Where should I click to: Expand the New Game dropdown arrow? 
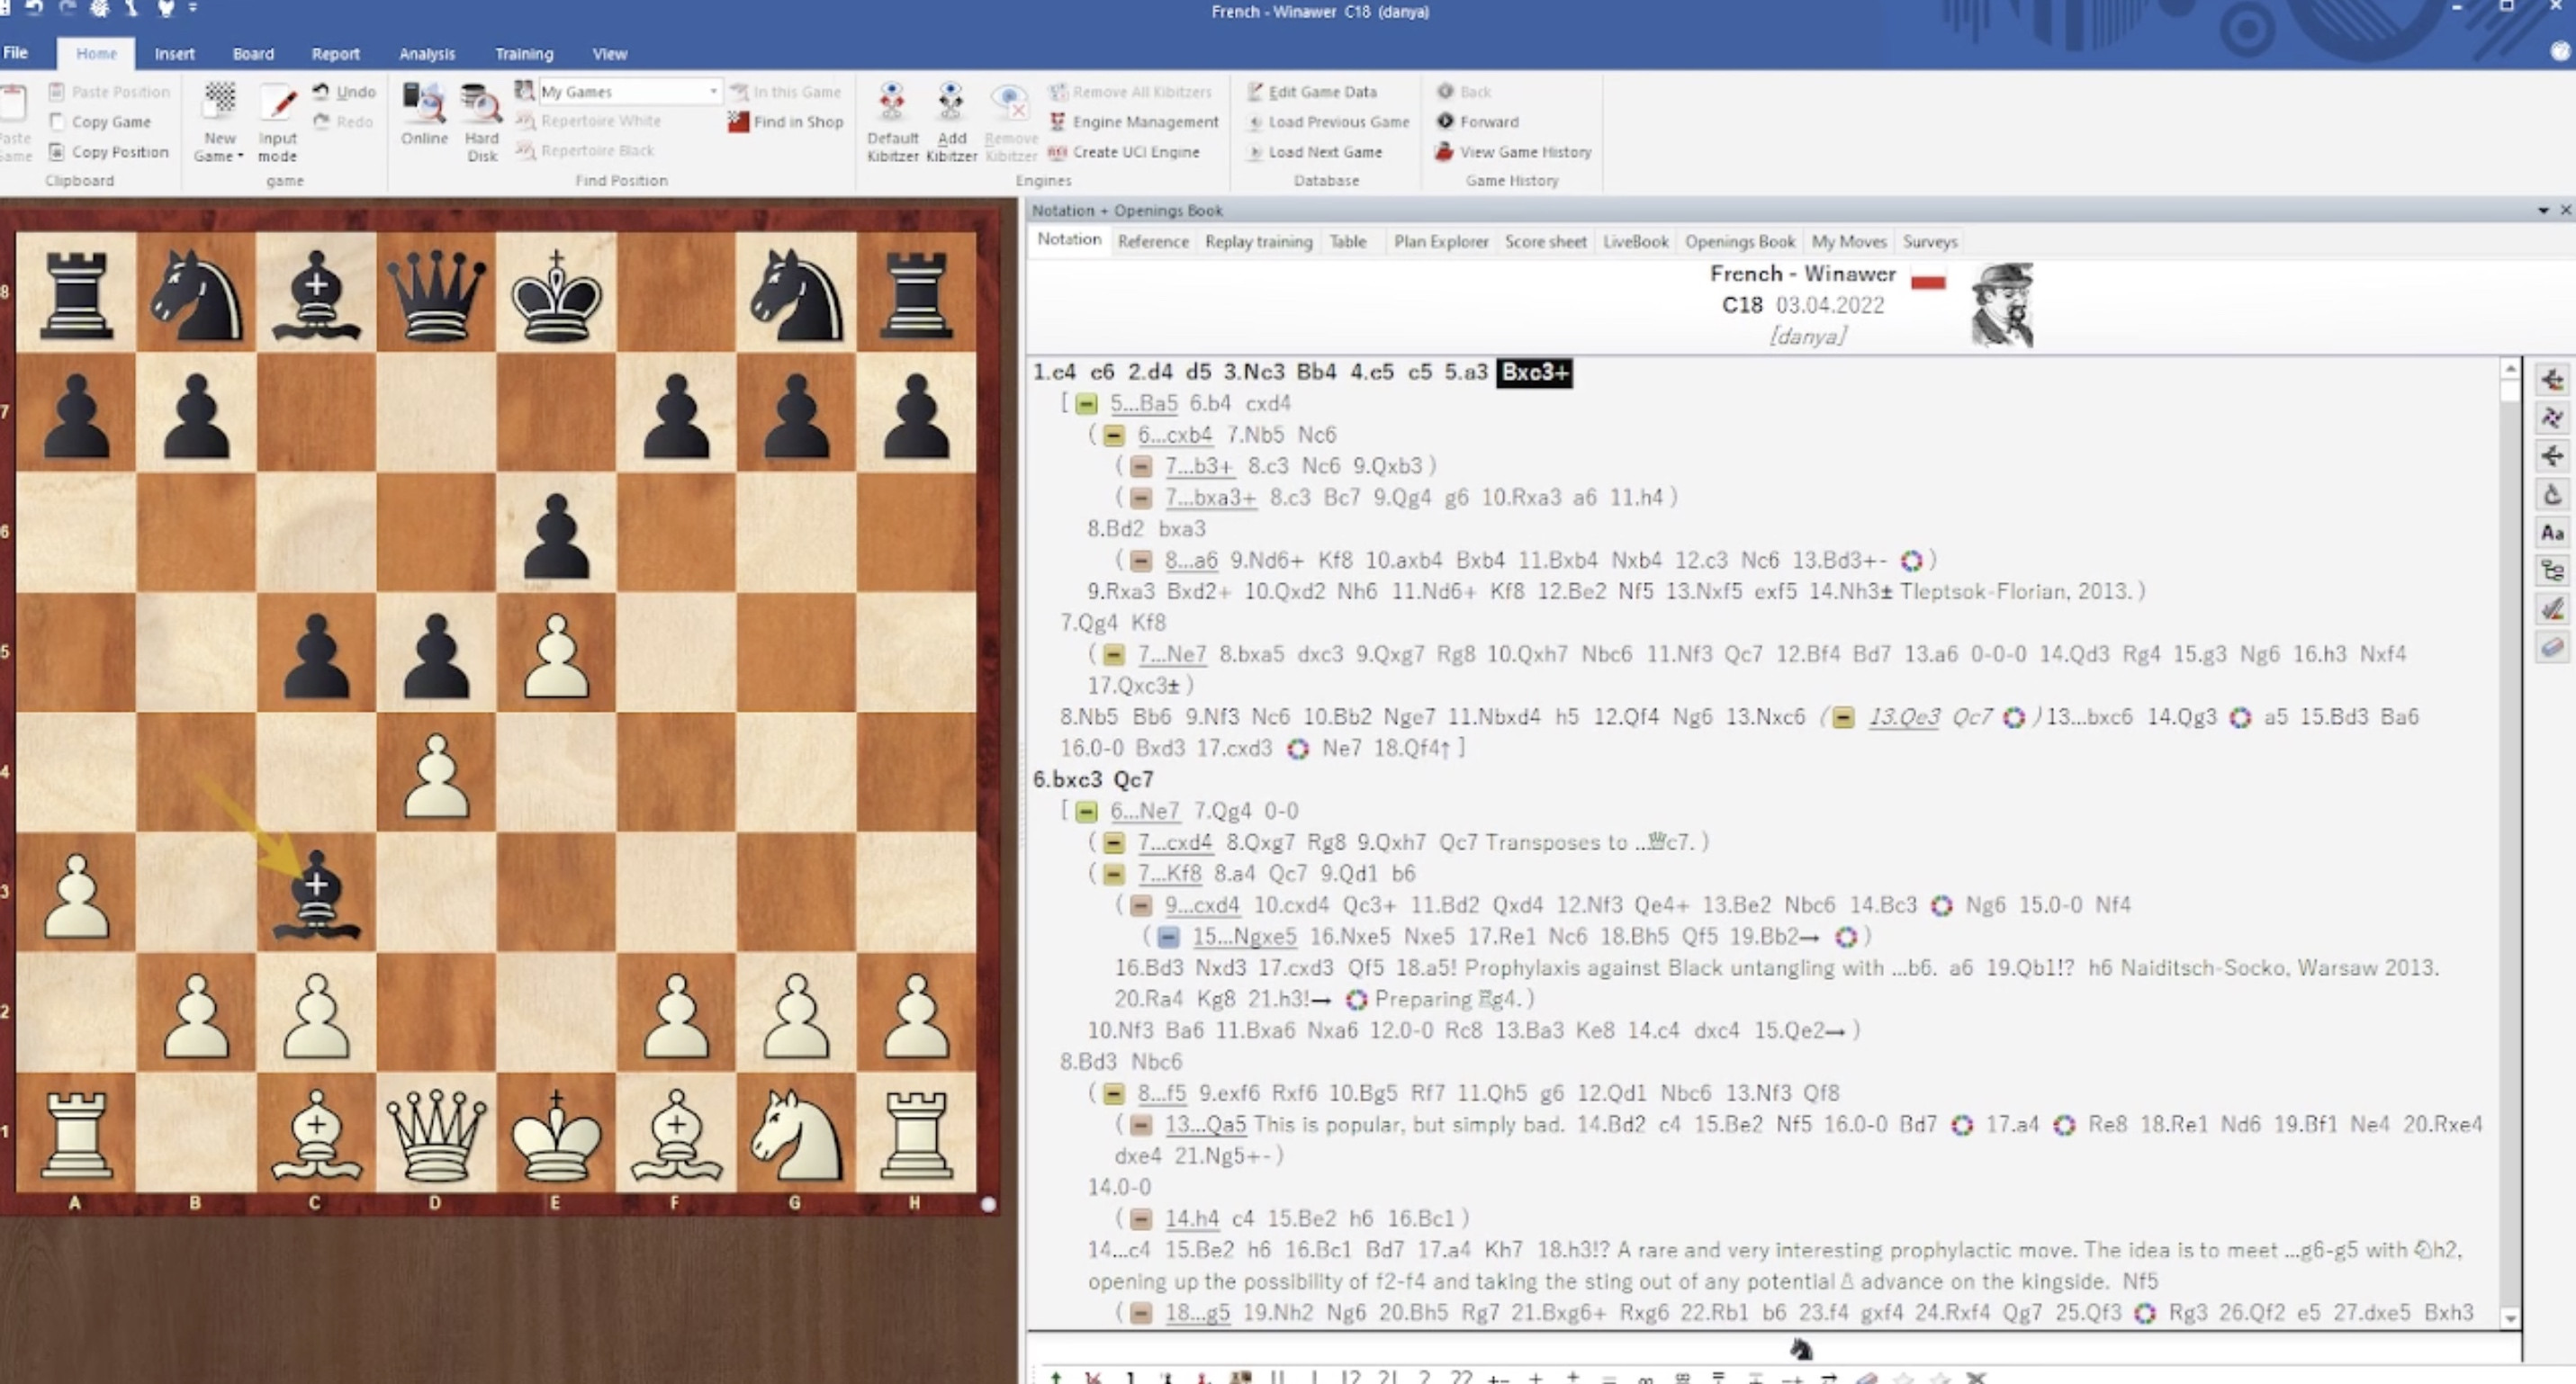[241, 157]
